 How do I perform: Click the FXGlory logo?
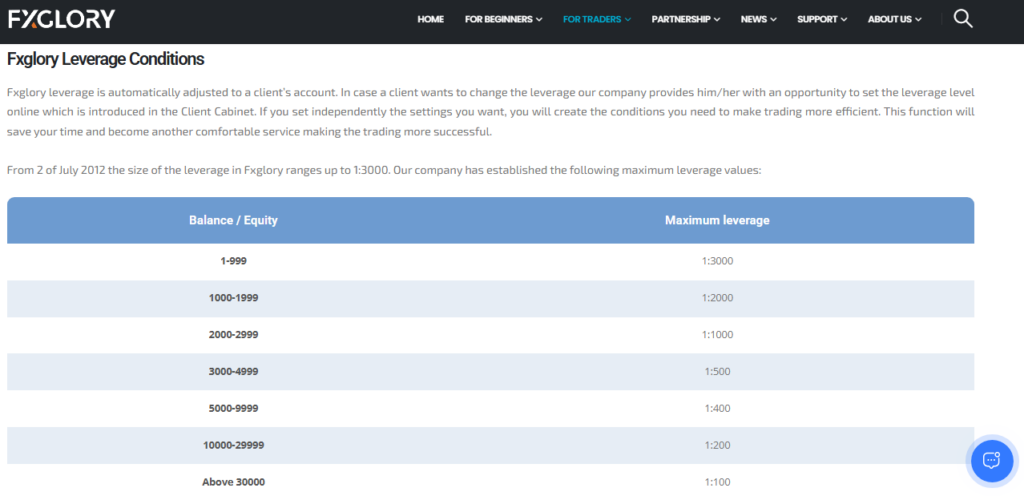(61, 19)
